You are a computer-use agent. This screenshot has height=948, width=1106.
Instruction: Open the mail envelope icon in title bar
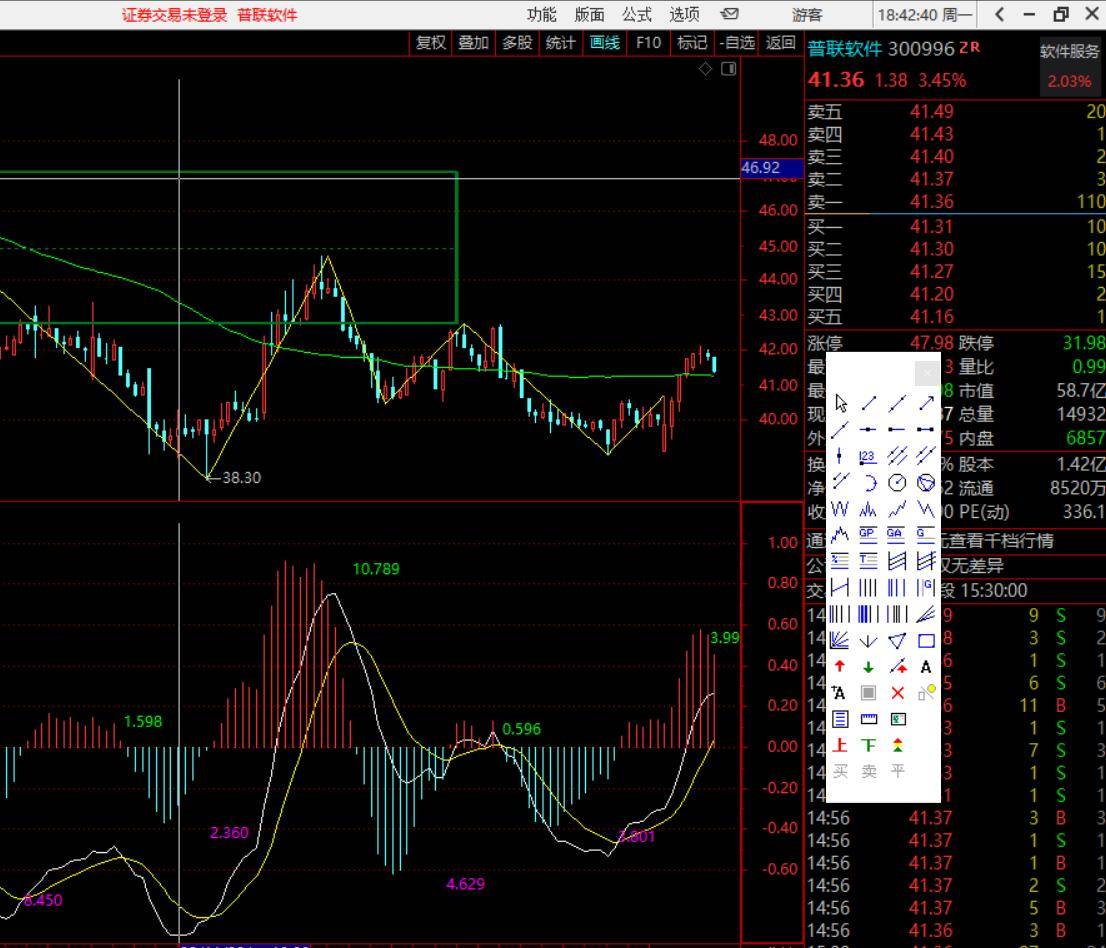point(729,13)
